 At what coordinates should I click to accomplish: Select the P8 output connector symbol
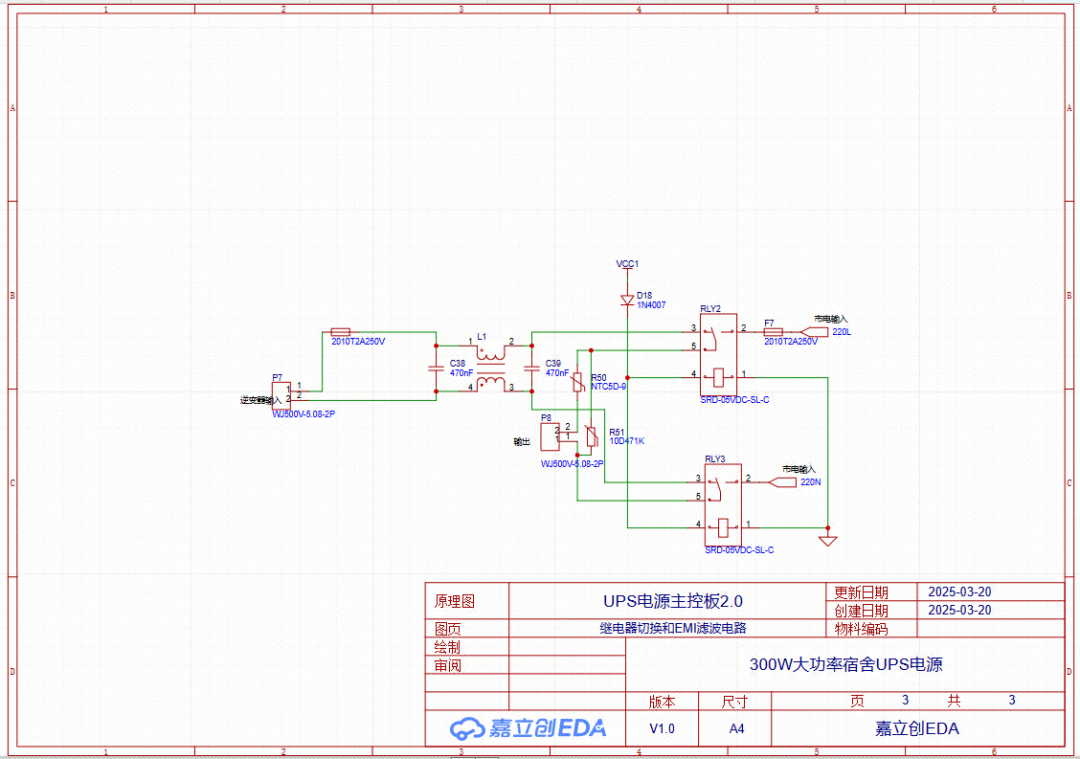(x=550, y=437)
